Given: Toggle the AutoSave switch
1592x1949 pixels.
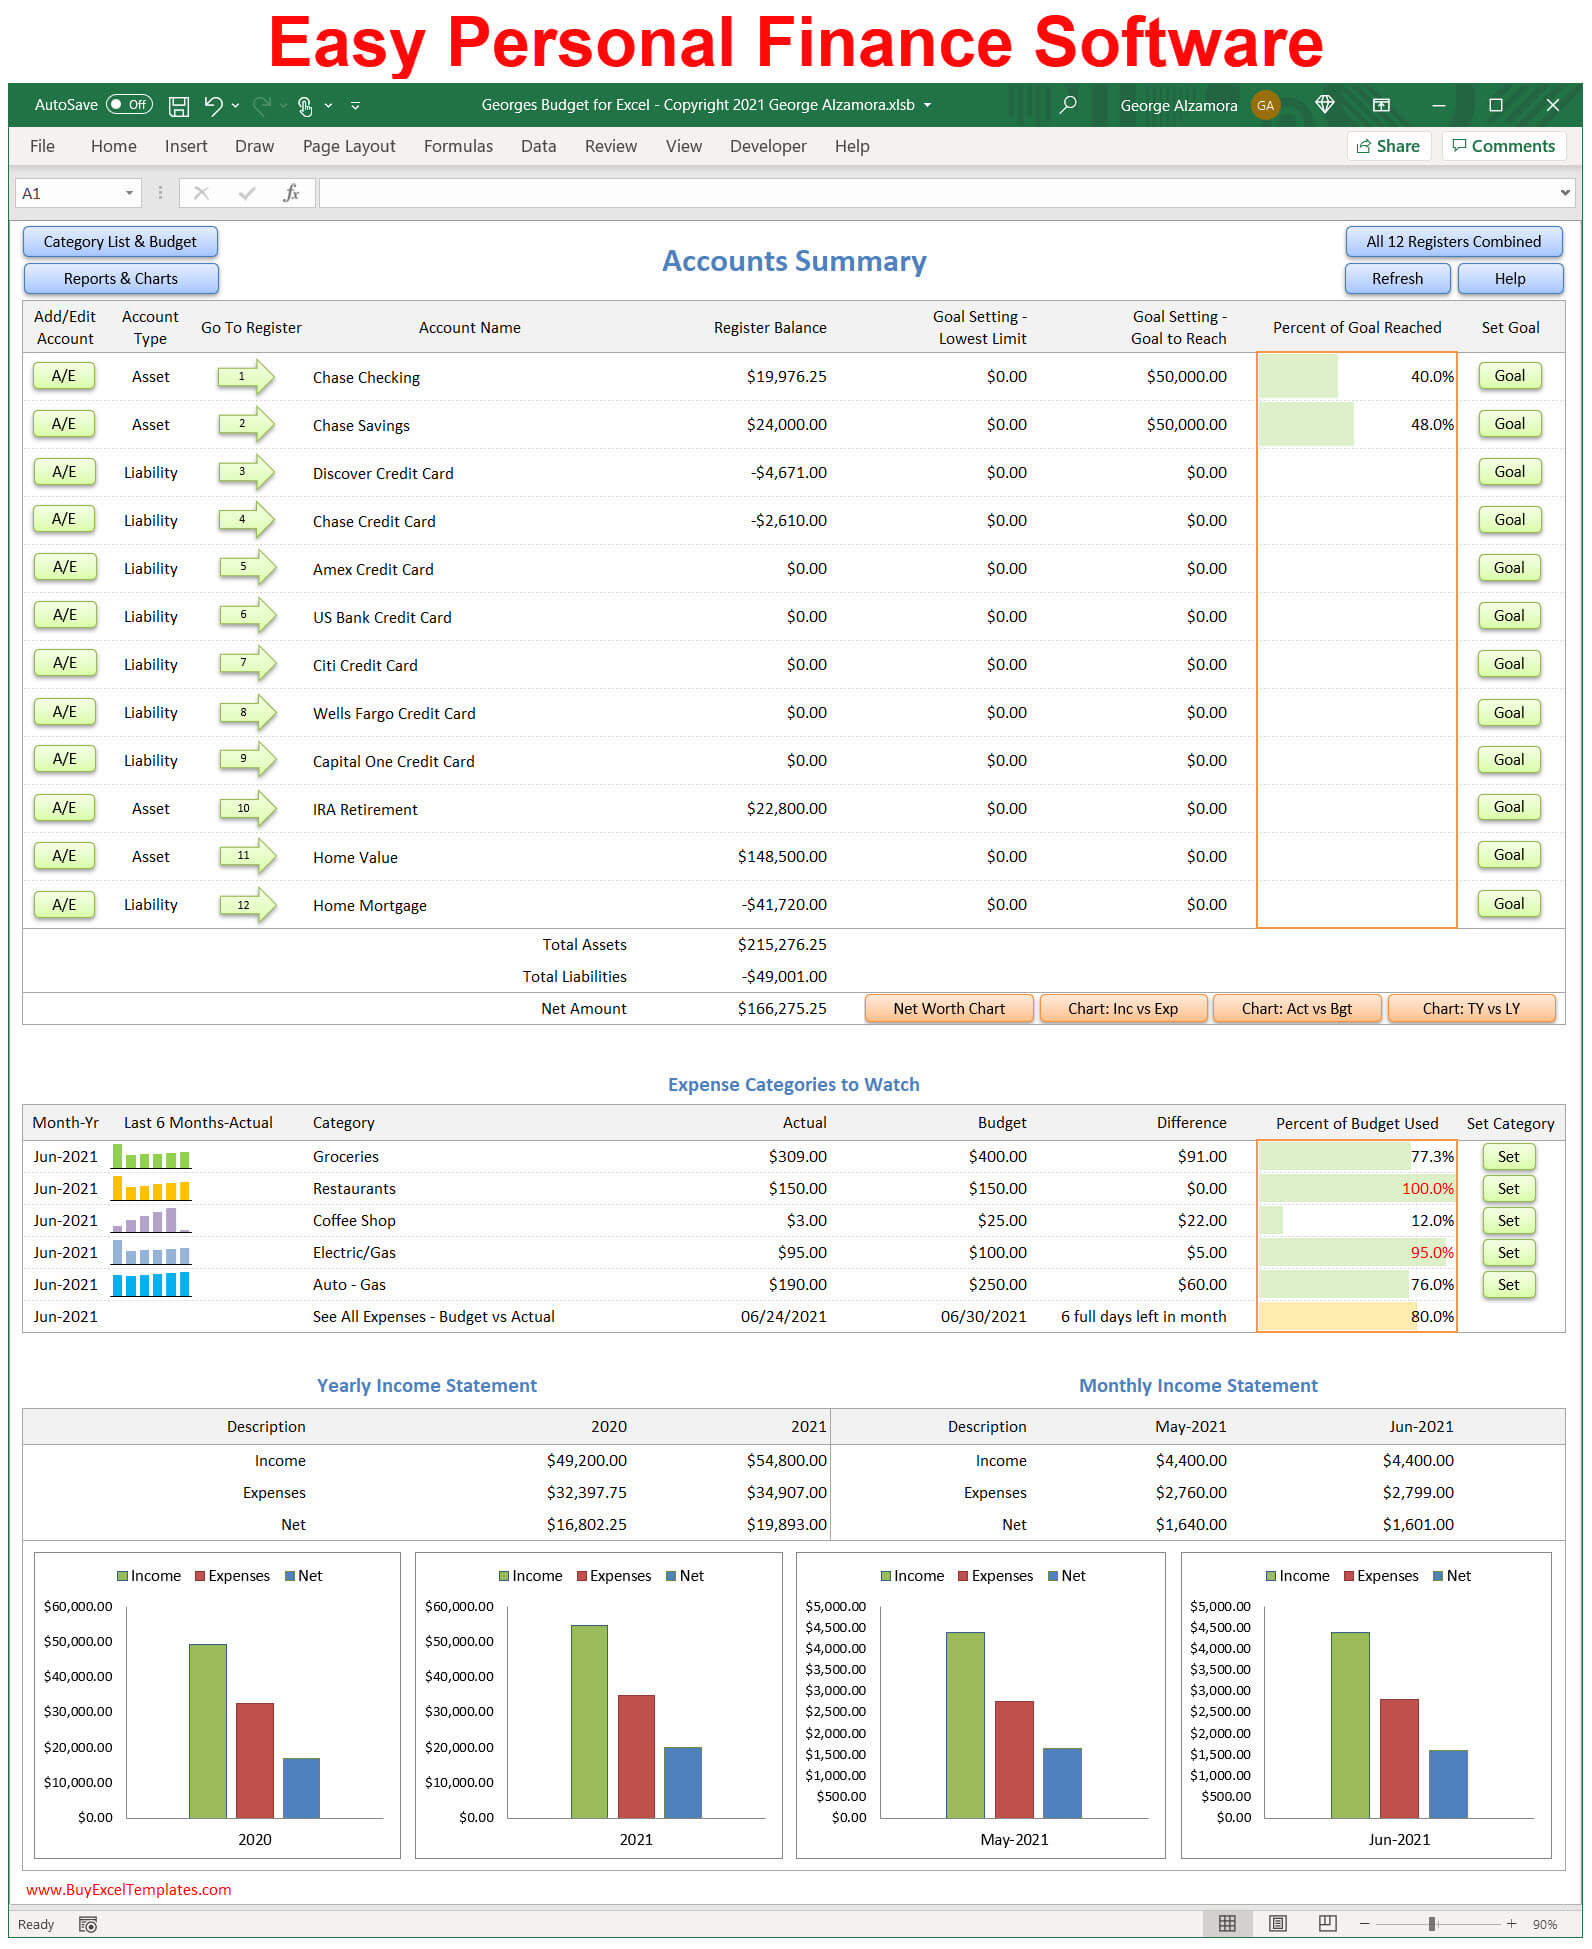Looking at the screenshot, I should point(129,105).
